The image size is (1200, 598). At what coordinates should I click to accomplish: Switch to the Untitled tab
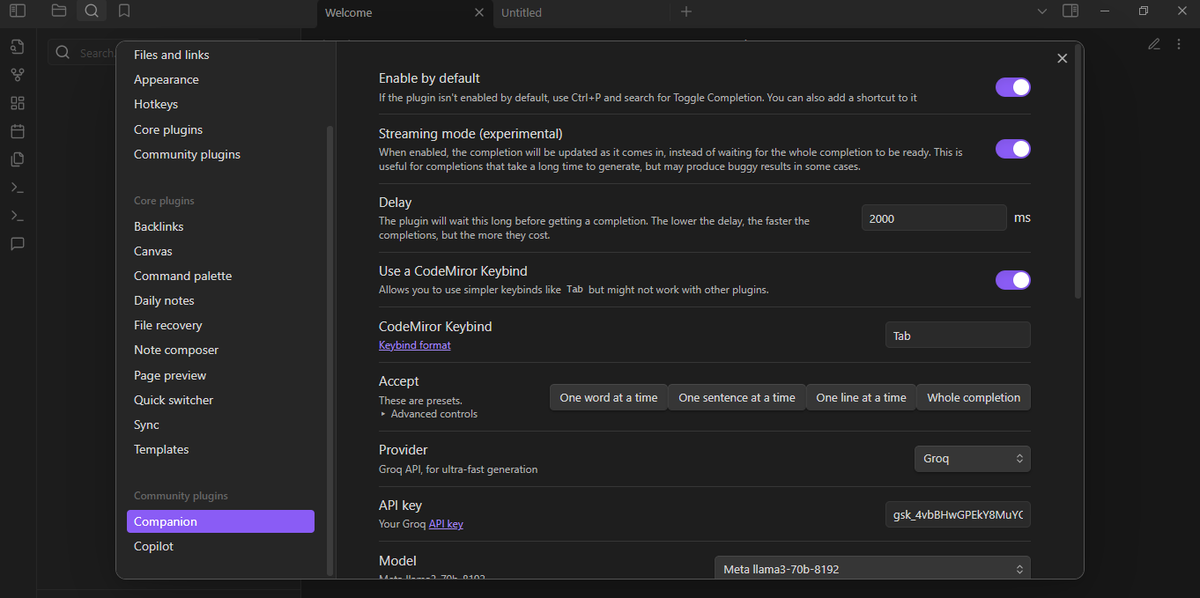click(580, 13)
